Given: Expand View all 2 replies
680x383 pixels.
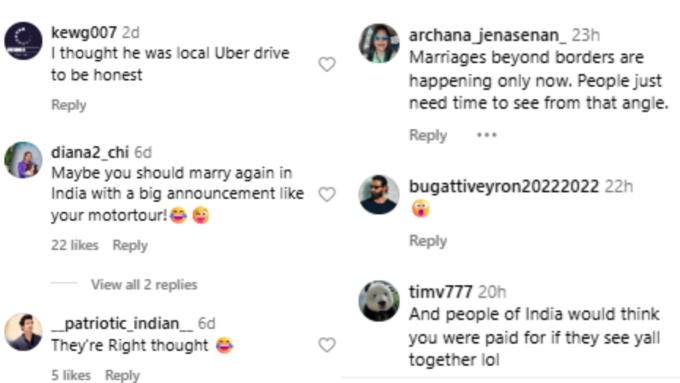Looking at the screenshot, I should [144, 285].
